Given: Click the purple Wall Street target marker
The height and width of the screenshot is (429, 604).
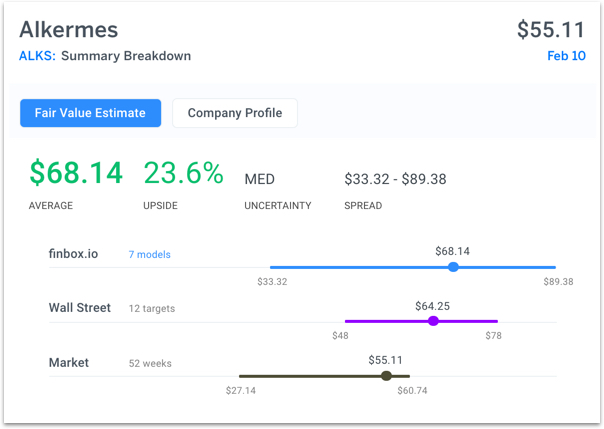Looking at the screenshot, I should [x=433, y=321].
